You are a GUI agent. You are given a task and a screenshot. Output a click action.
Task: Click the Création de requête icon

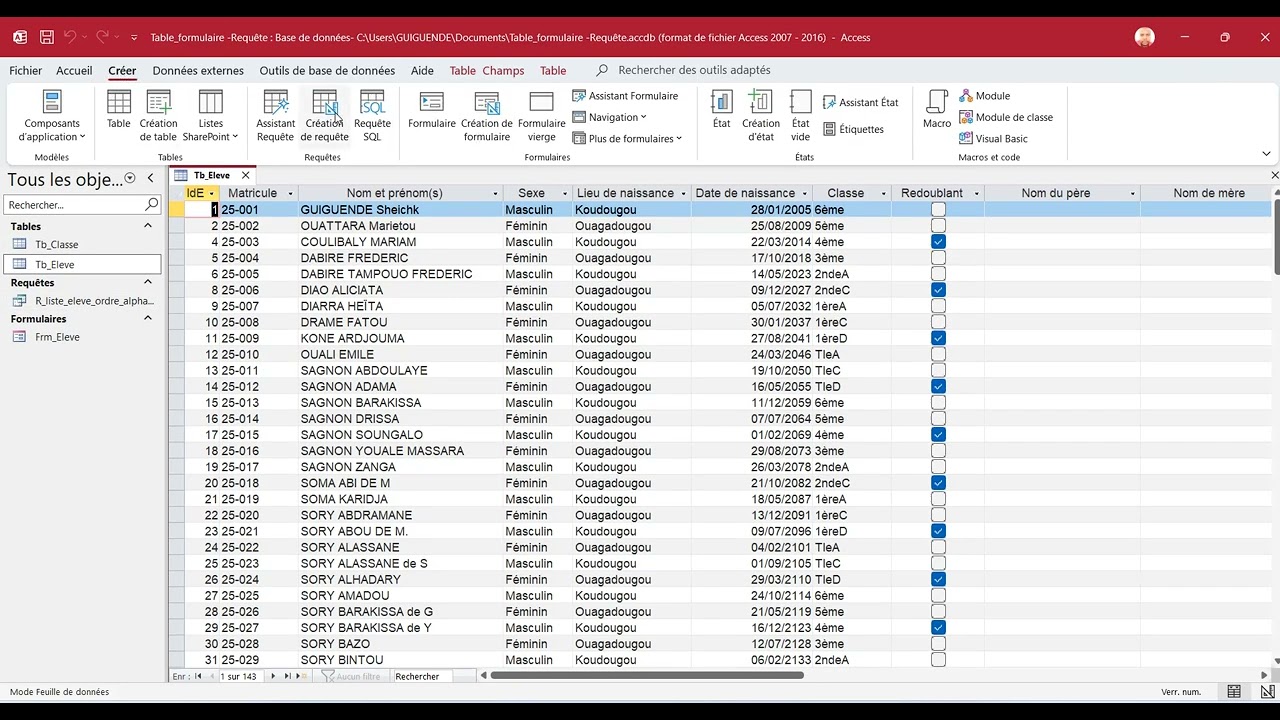pyautogui.click(x=325, y=116)
